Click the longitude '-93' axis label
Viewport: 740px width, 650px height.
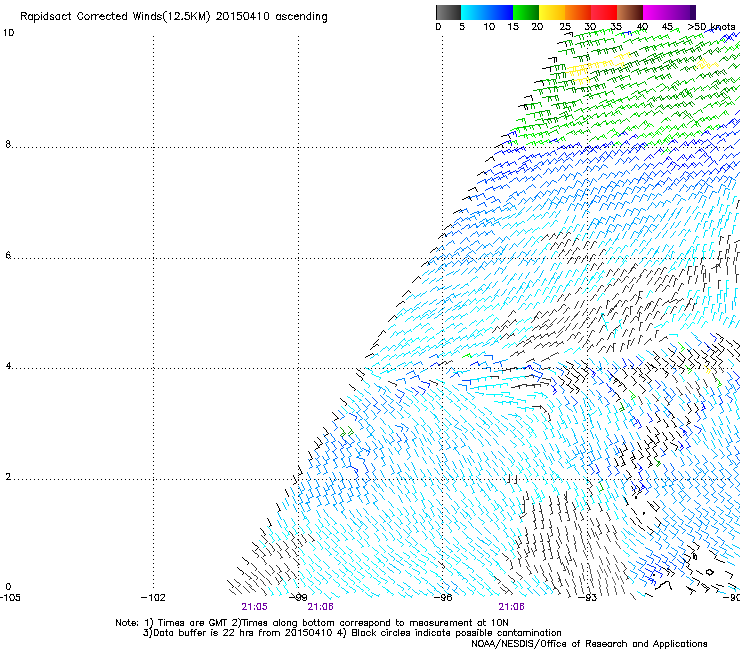pyautogui.click(x=588, y=598)
